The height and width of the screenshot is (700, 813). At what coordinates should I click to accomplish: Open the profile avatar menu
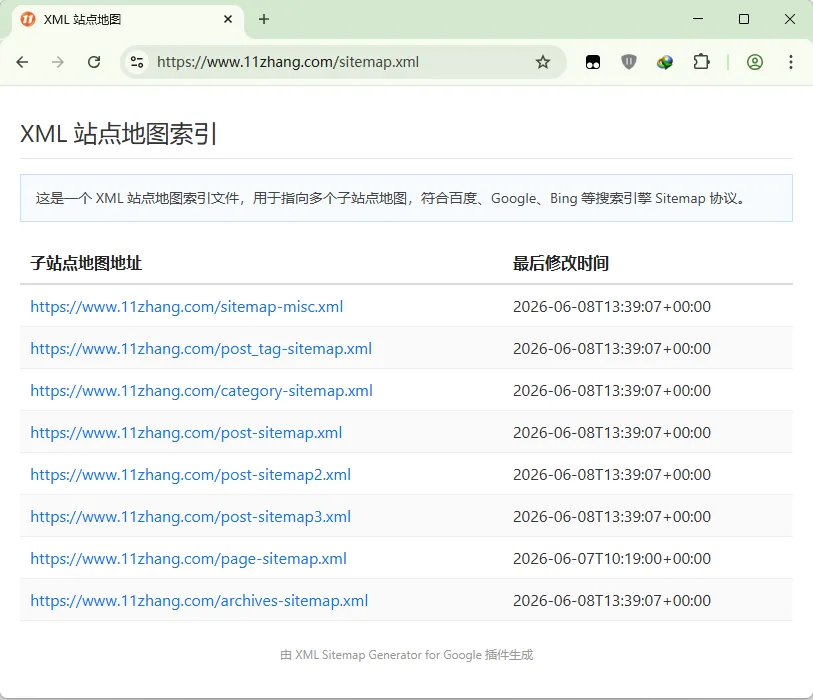(x=754, y=62)
